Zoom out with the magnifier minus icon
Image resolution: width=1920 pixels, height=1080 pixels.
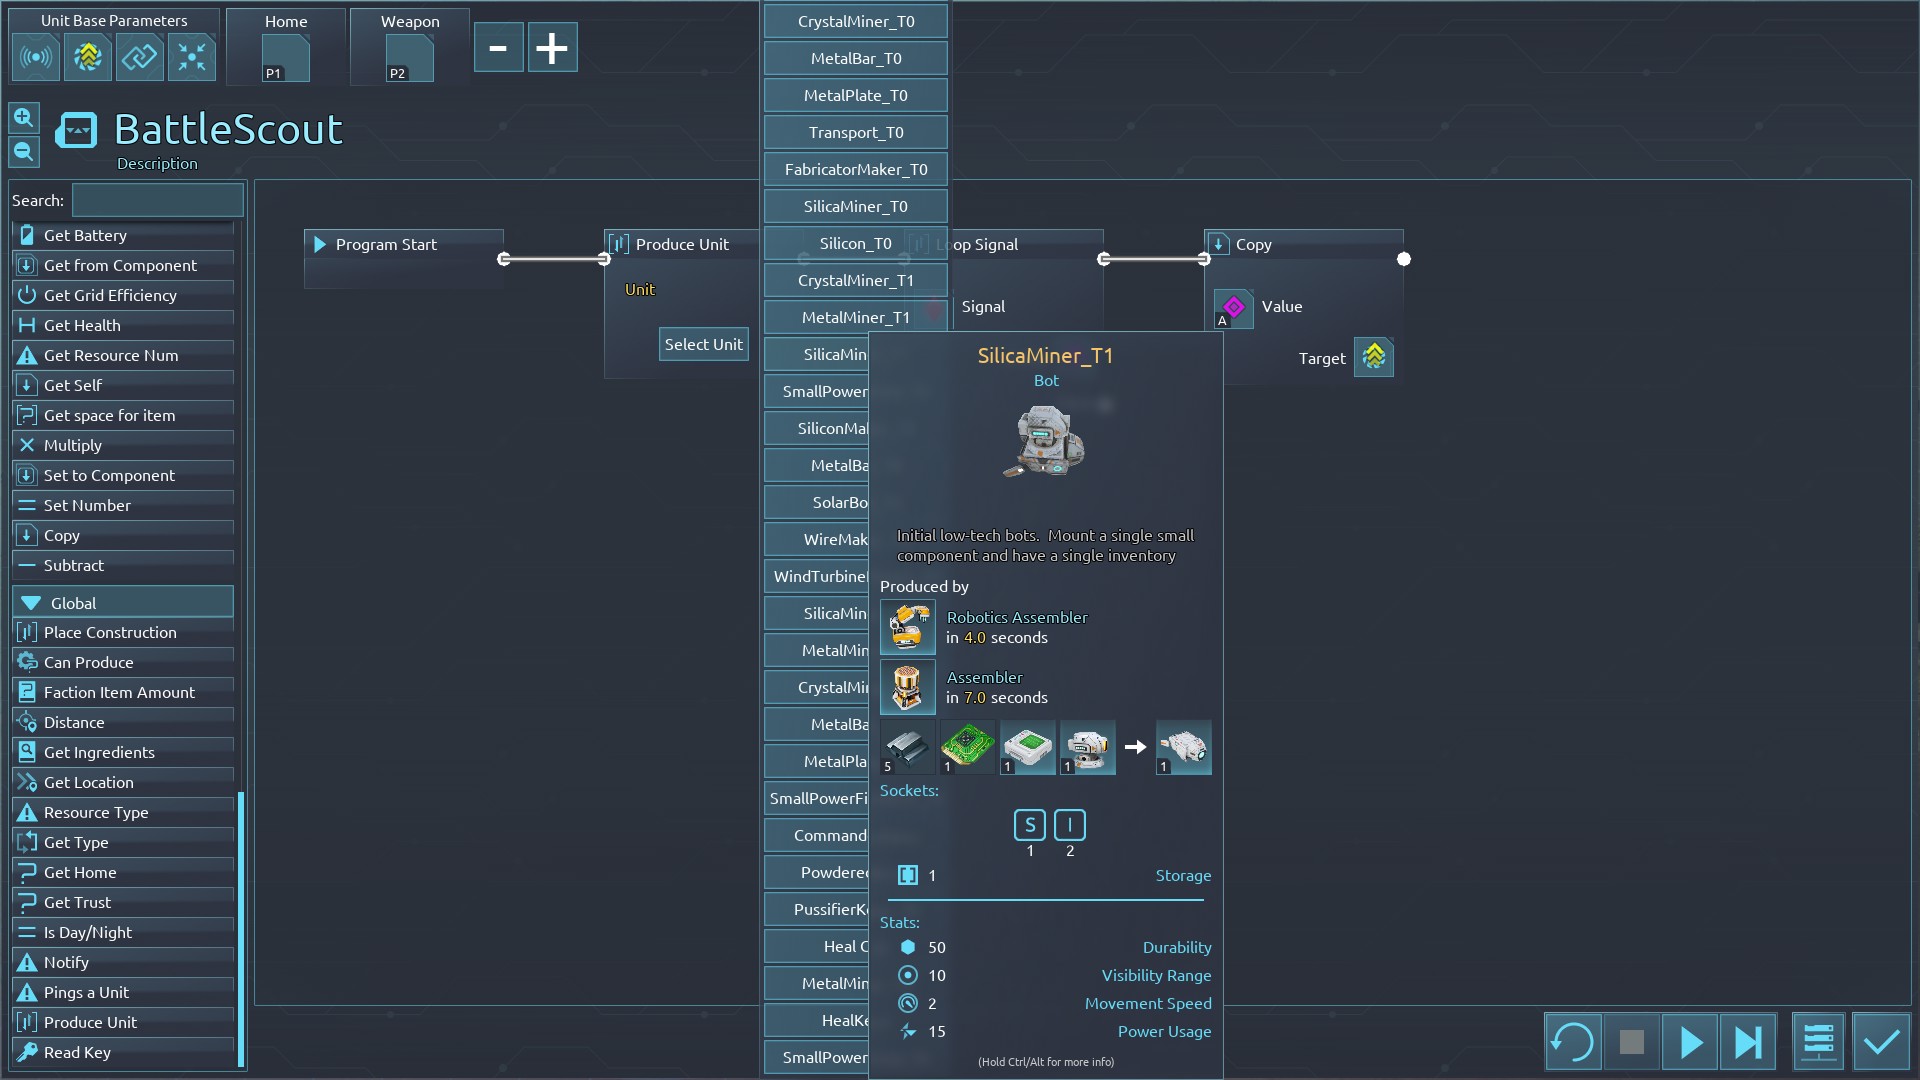click(x=24, y=152)
